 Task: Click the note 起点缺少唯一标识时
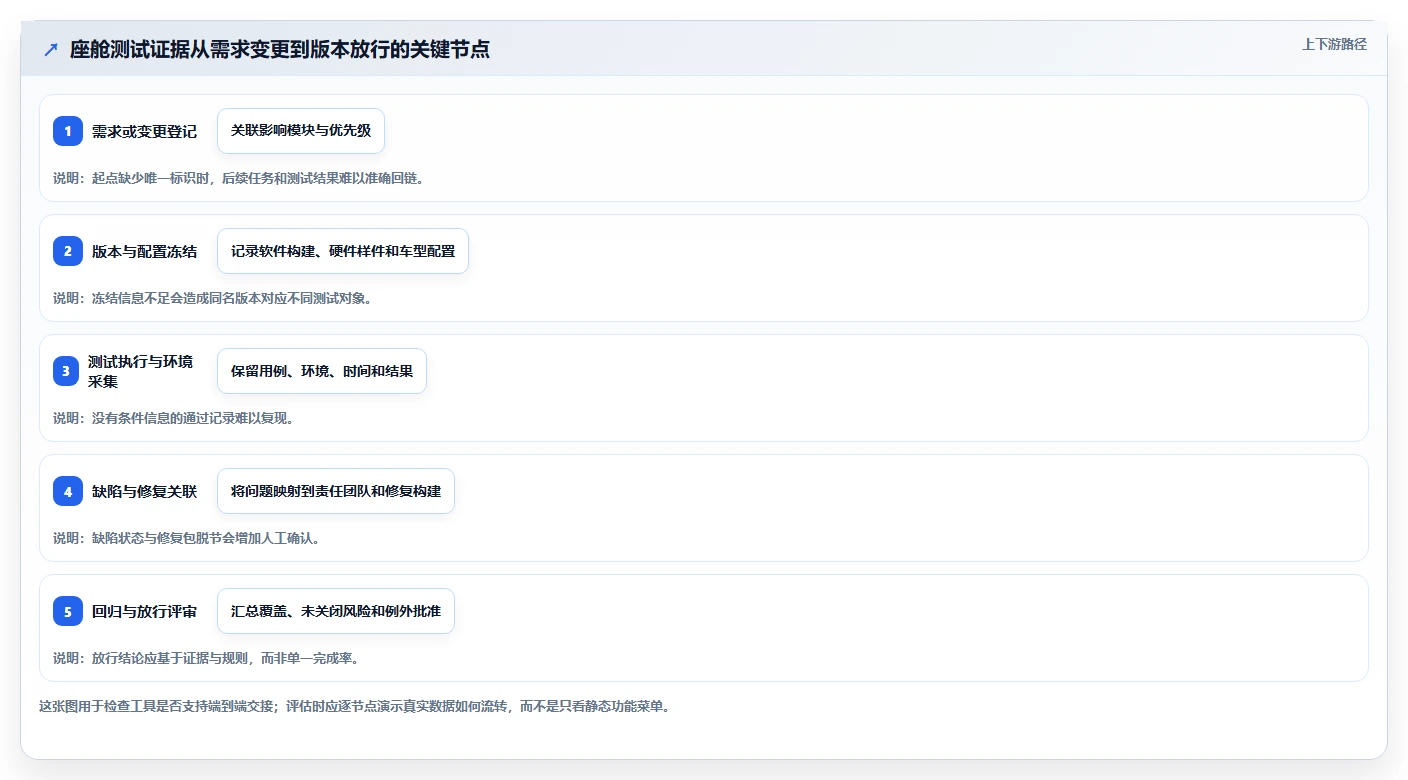point(238,178)
